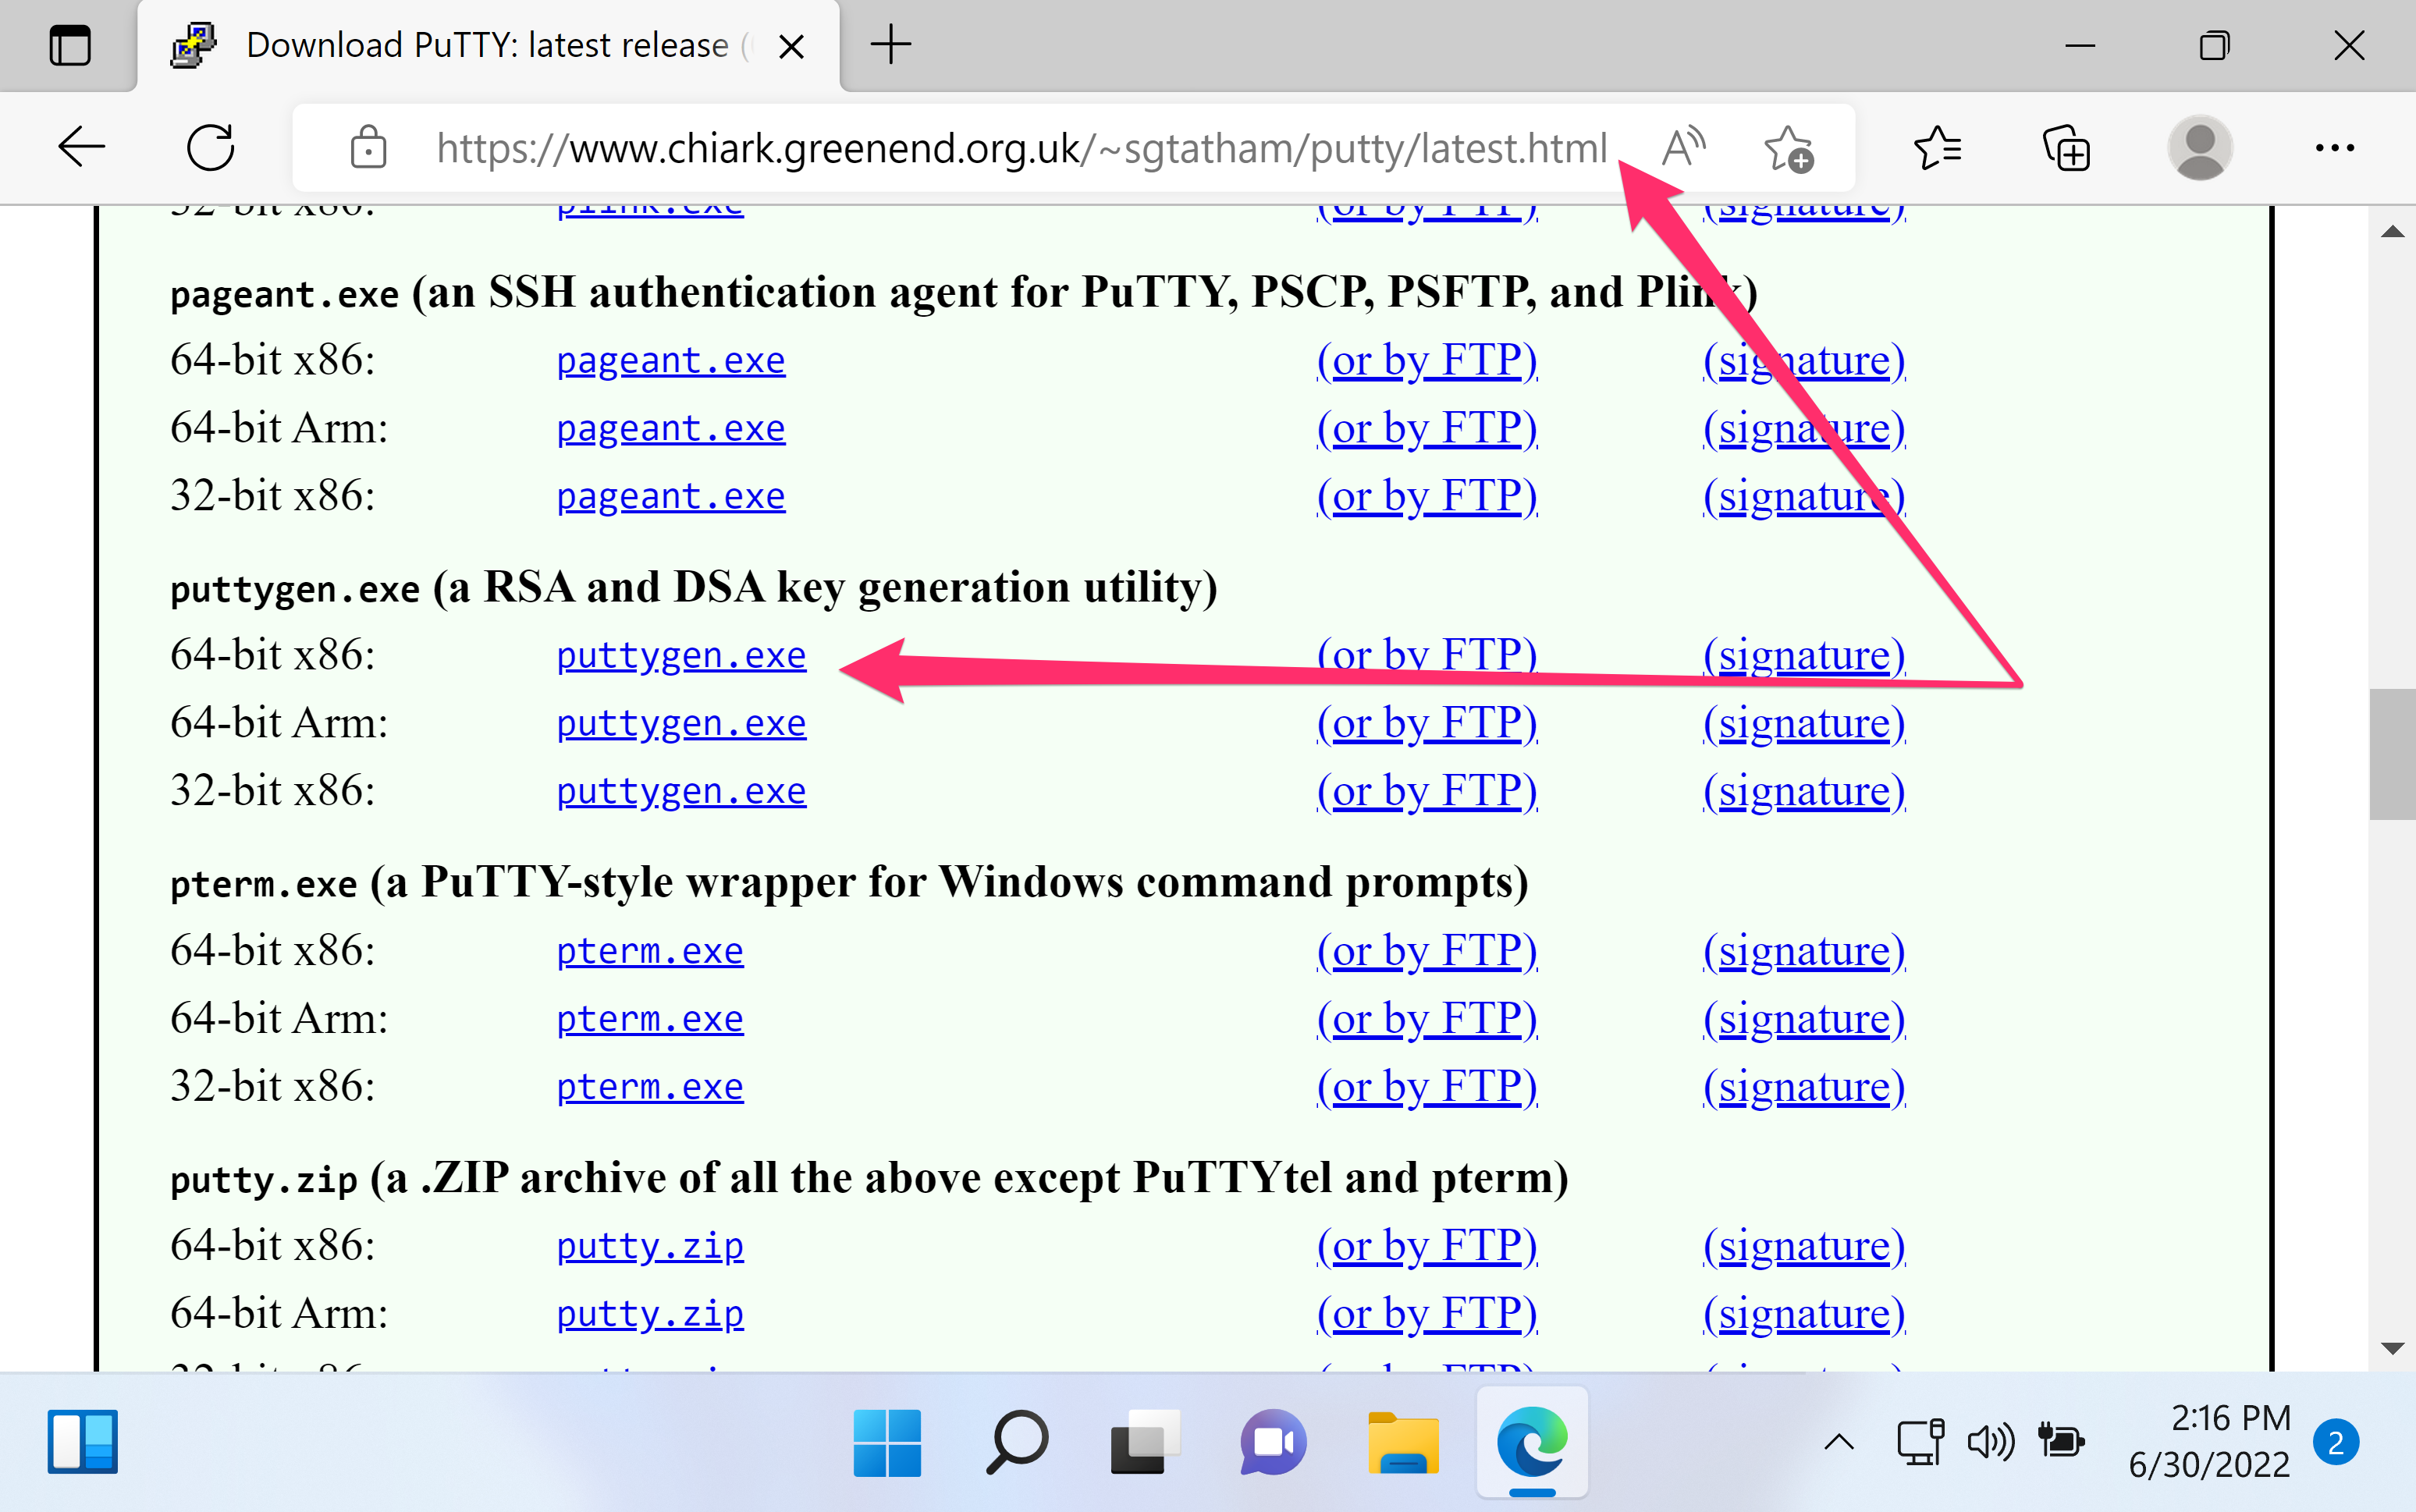
Task: Download 64-bit x86 pterm.exe
Action: pos(650,950)
